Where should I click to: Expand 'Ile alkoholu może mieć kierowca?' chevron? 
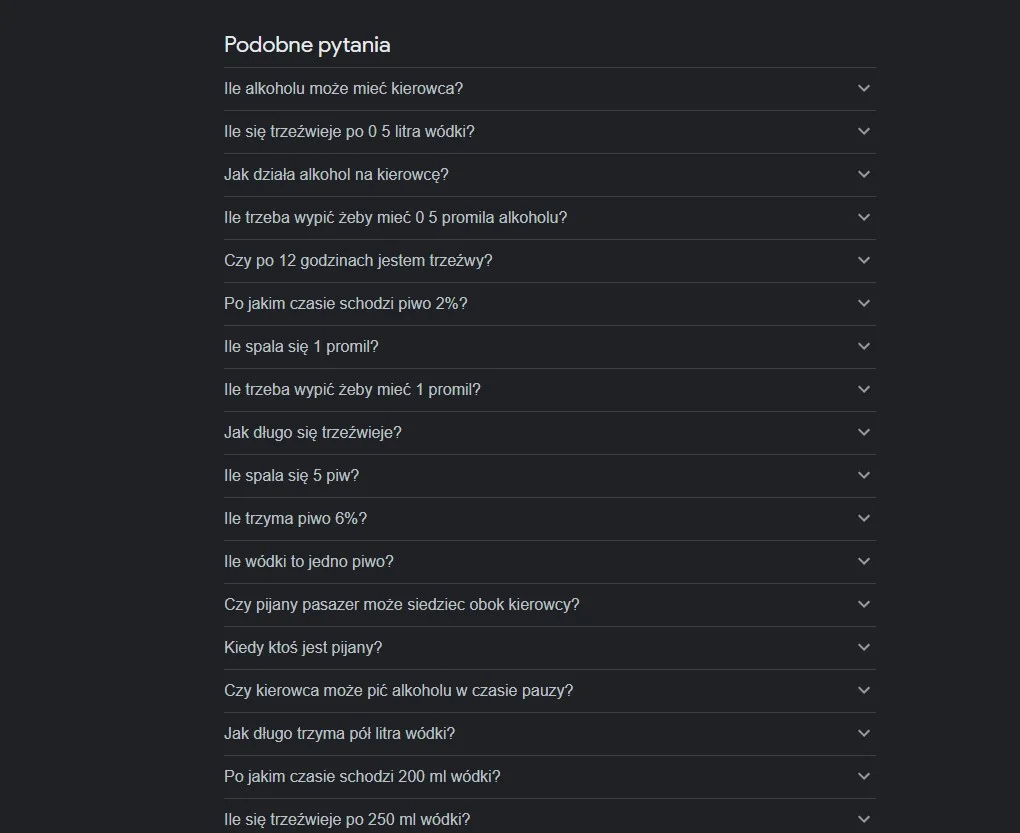coord(863,88)
